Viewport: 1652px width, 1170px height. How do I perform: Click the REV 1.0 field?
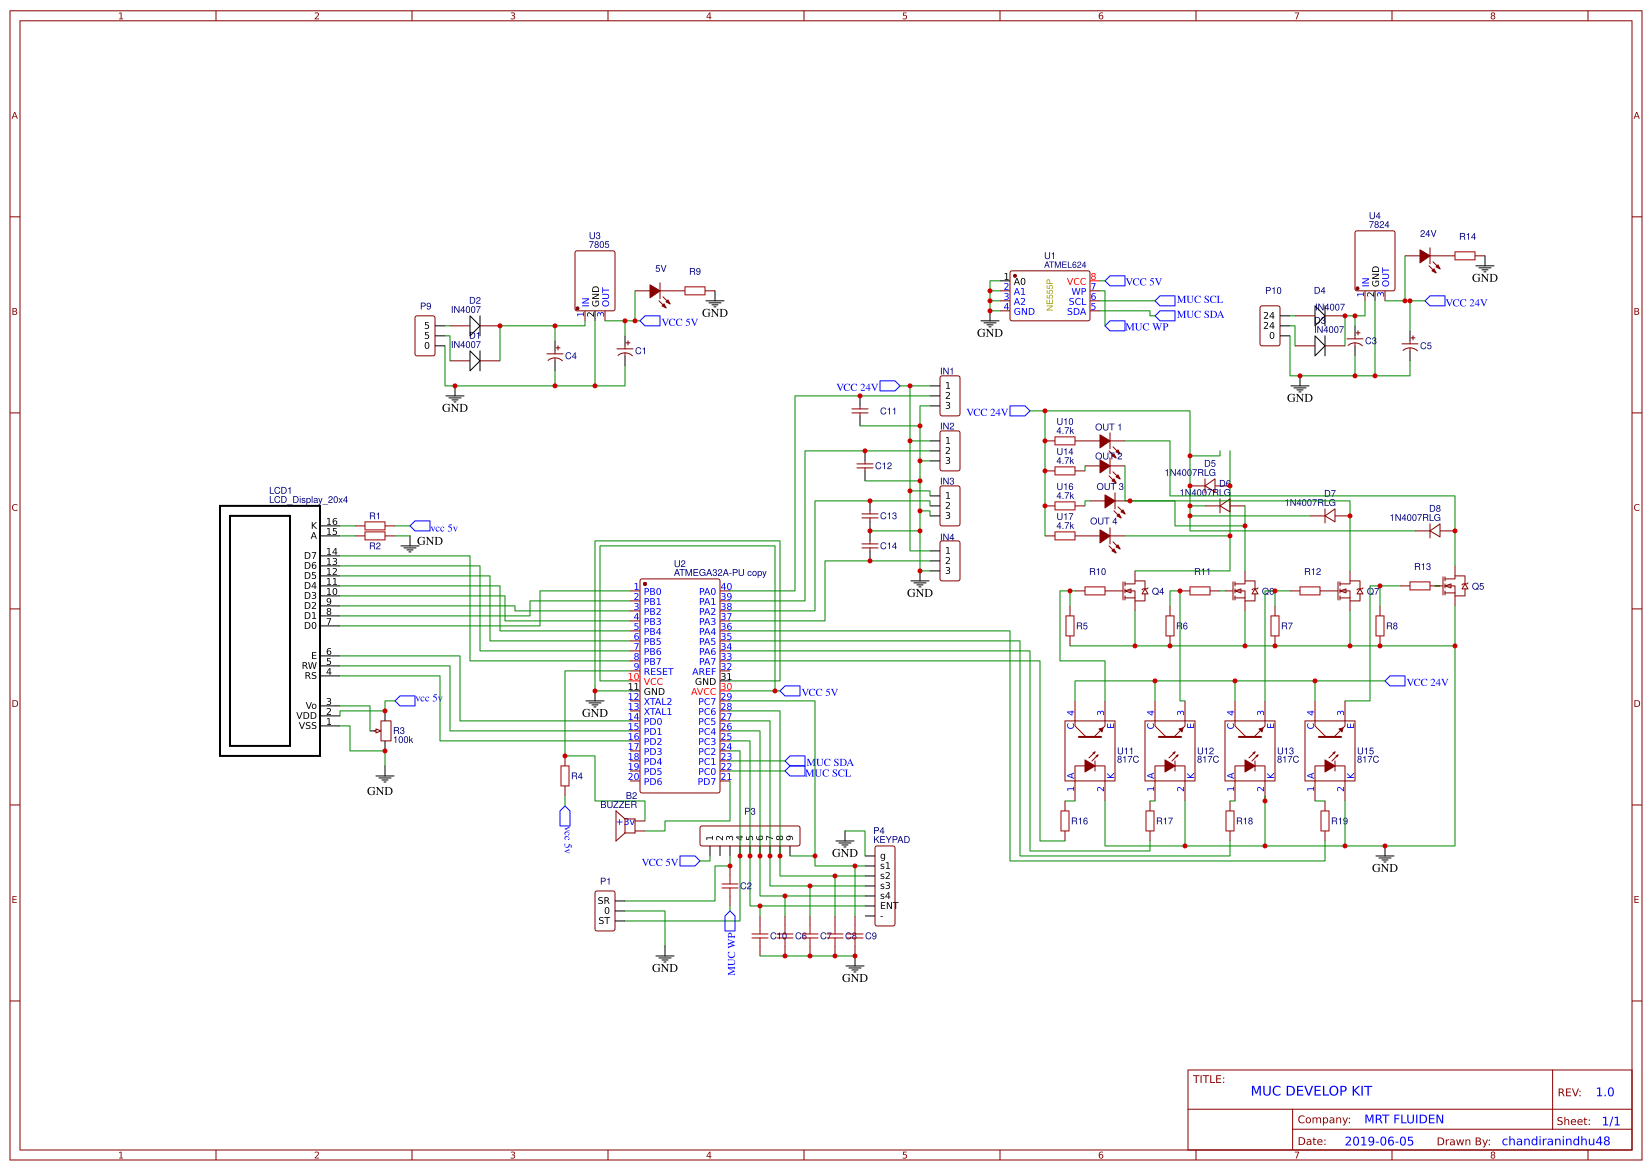click(1589, 1092)
